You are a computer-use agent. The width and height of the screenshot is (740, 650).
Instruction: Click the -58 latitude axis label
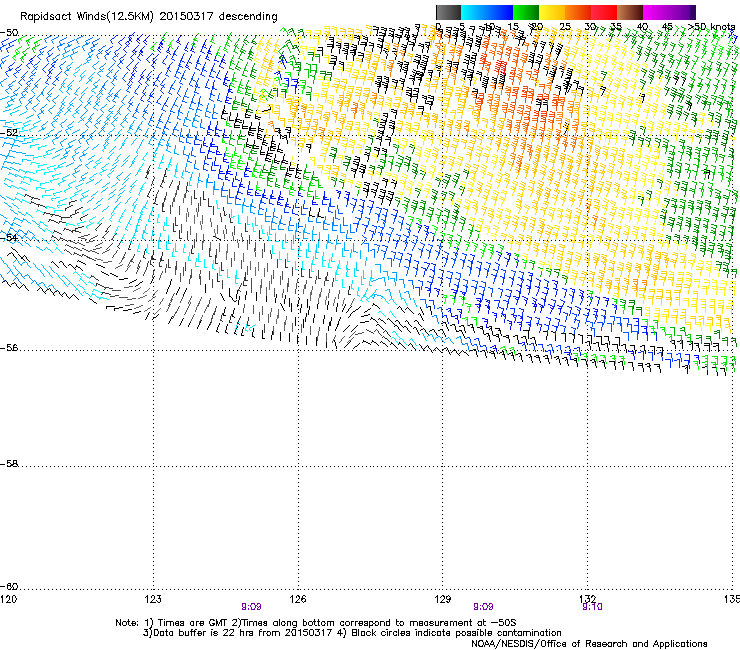(x=9, y=464)
